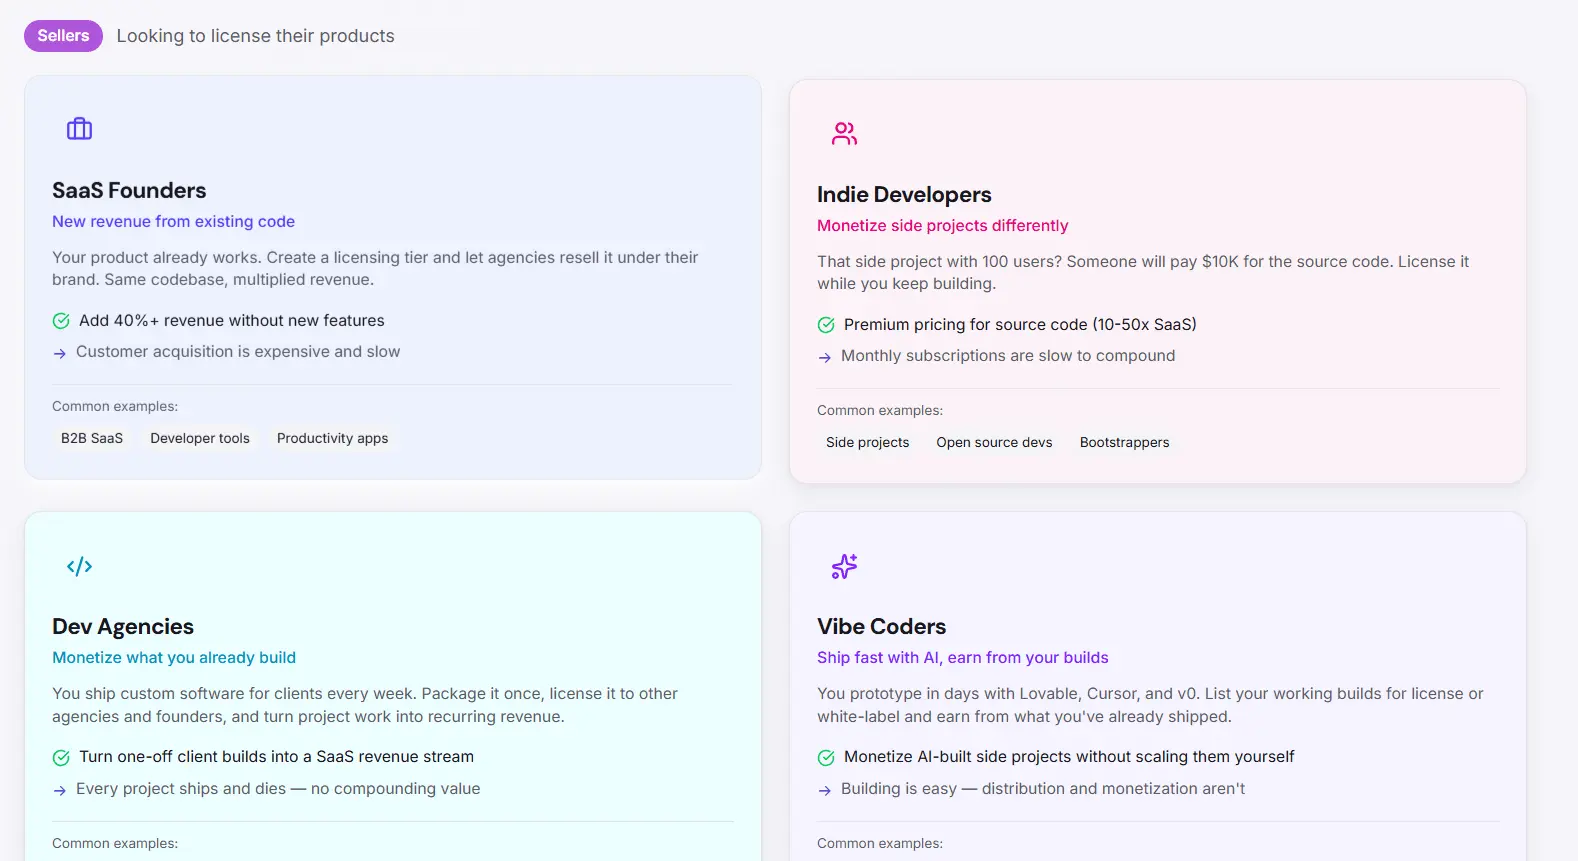This screenshot has width=1578, height=861.
Task: Click the sparkles icon on Vibe Coders card
Action: pyautogui.click(x=844, y=566)
